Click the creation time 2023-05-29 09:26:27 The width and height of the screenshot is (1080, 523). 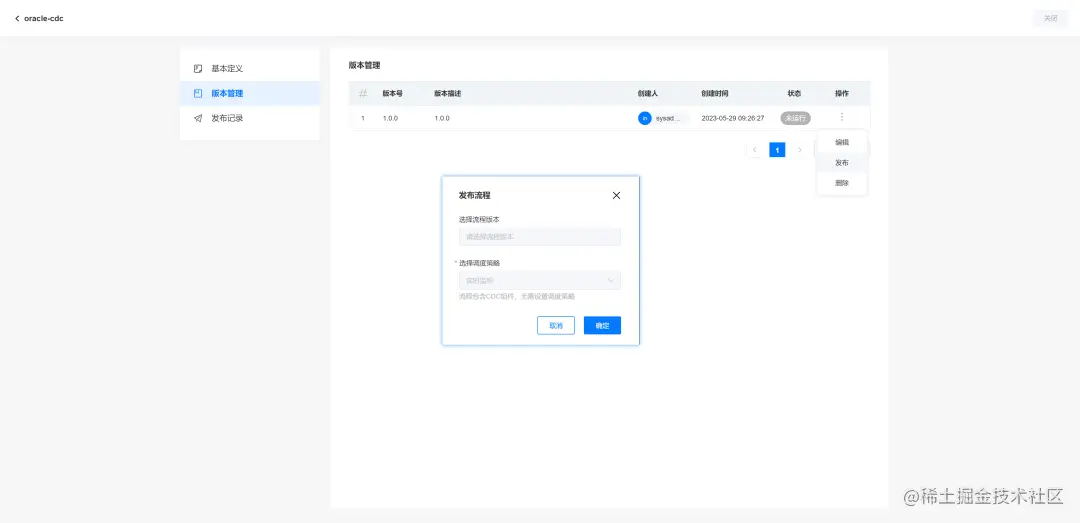(733, 119)
